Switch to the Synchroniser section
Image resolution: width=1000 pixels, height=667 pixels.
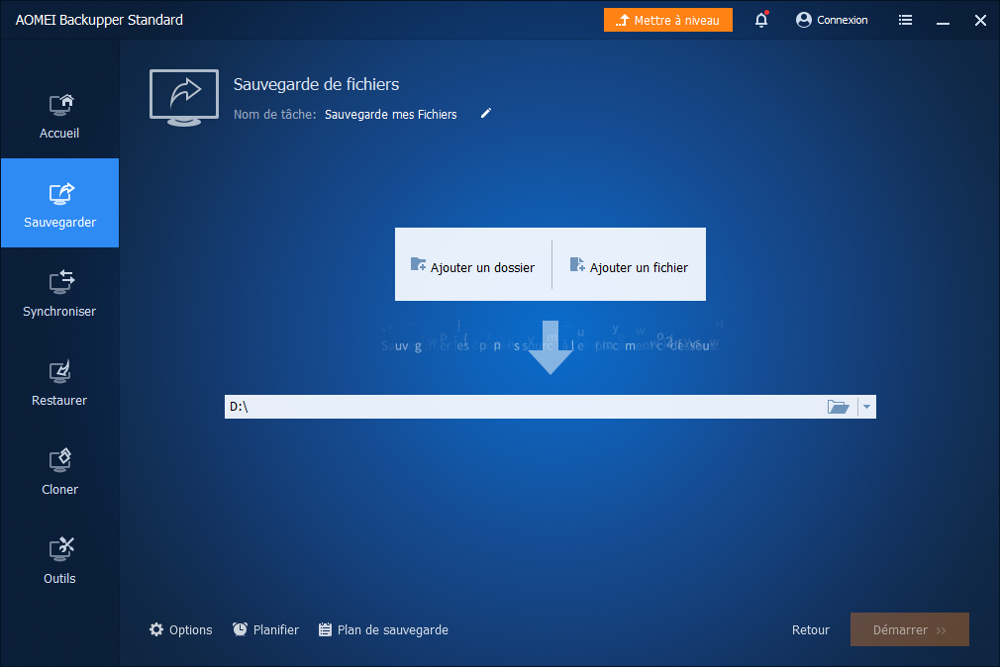(60, 293)
